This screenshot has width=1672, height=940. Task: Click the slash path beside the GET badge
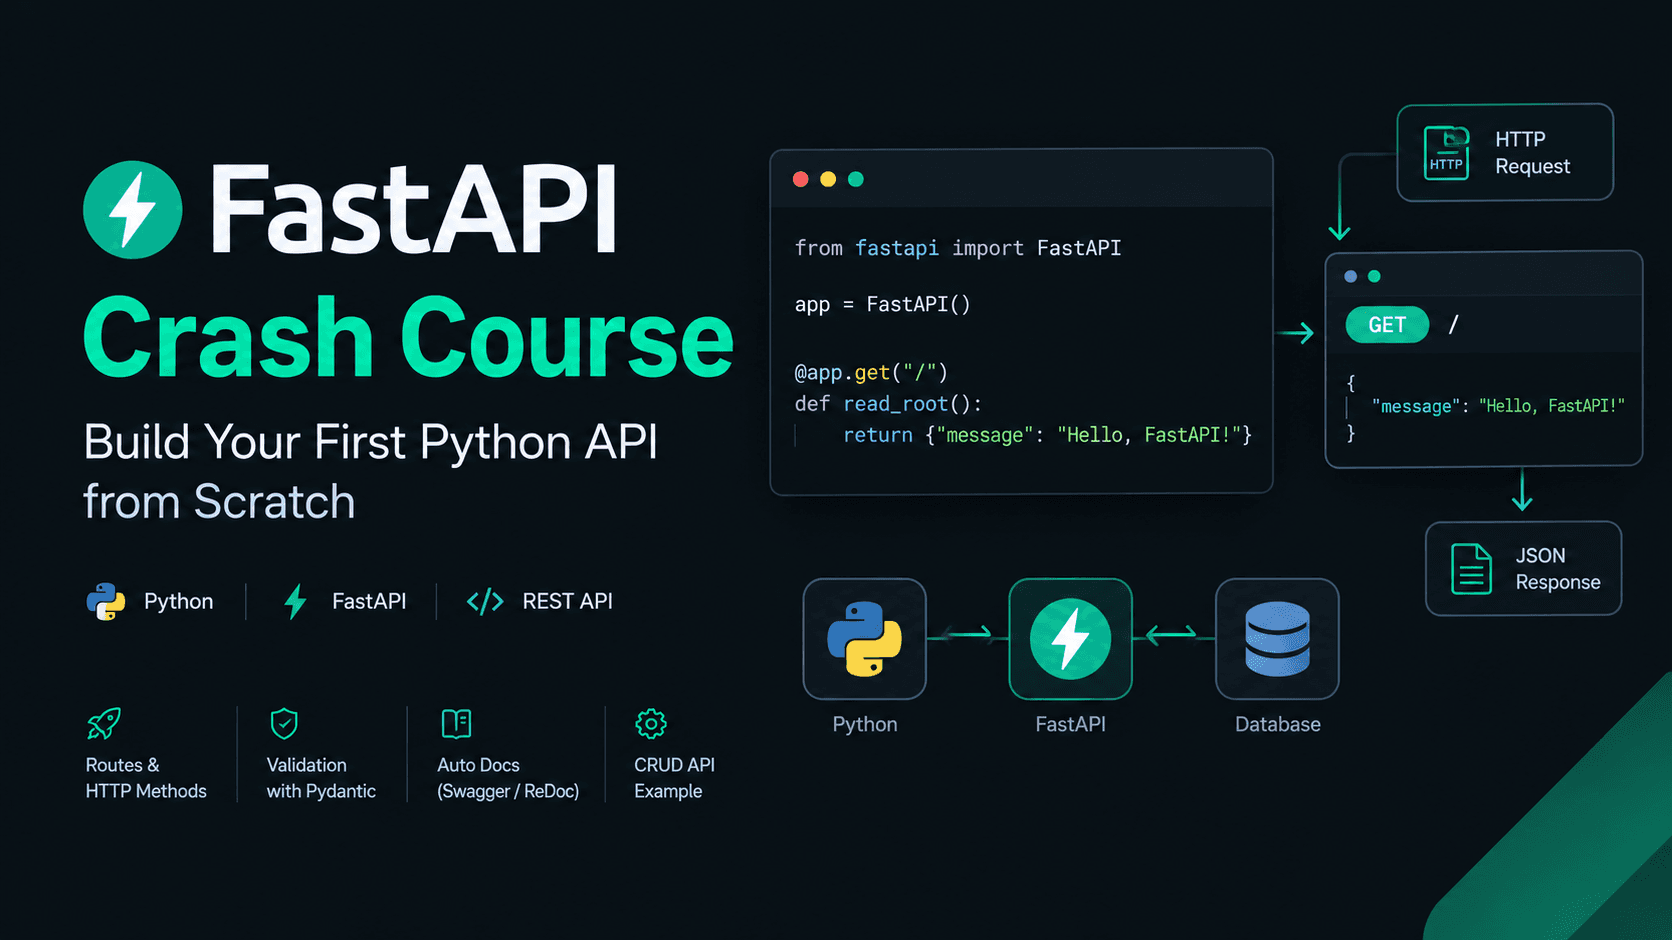tap(1454, 325)
